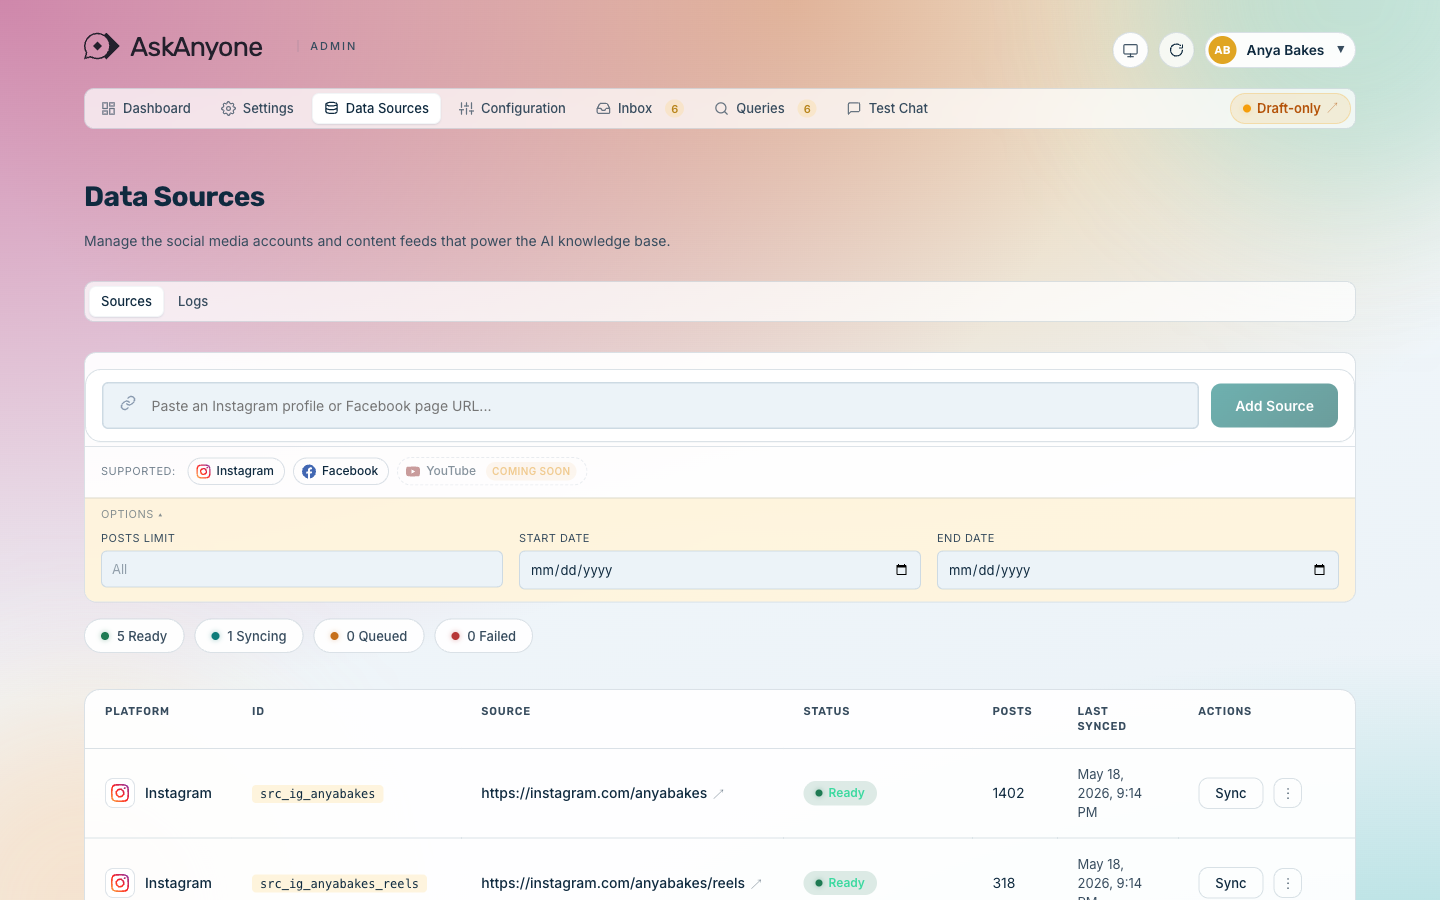Click the YouTube coming soon chip
The width and height of the screenshot is (1440, 900).
pos(491,471)
